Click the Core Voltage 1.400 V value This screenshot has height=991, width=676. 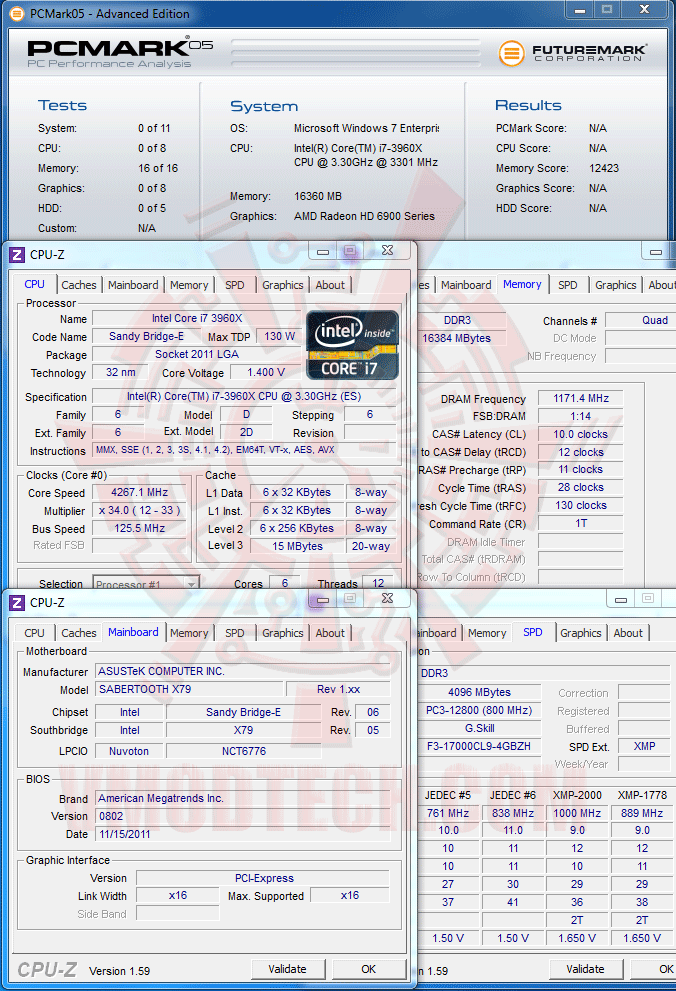pos(266,372)
